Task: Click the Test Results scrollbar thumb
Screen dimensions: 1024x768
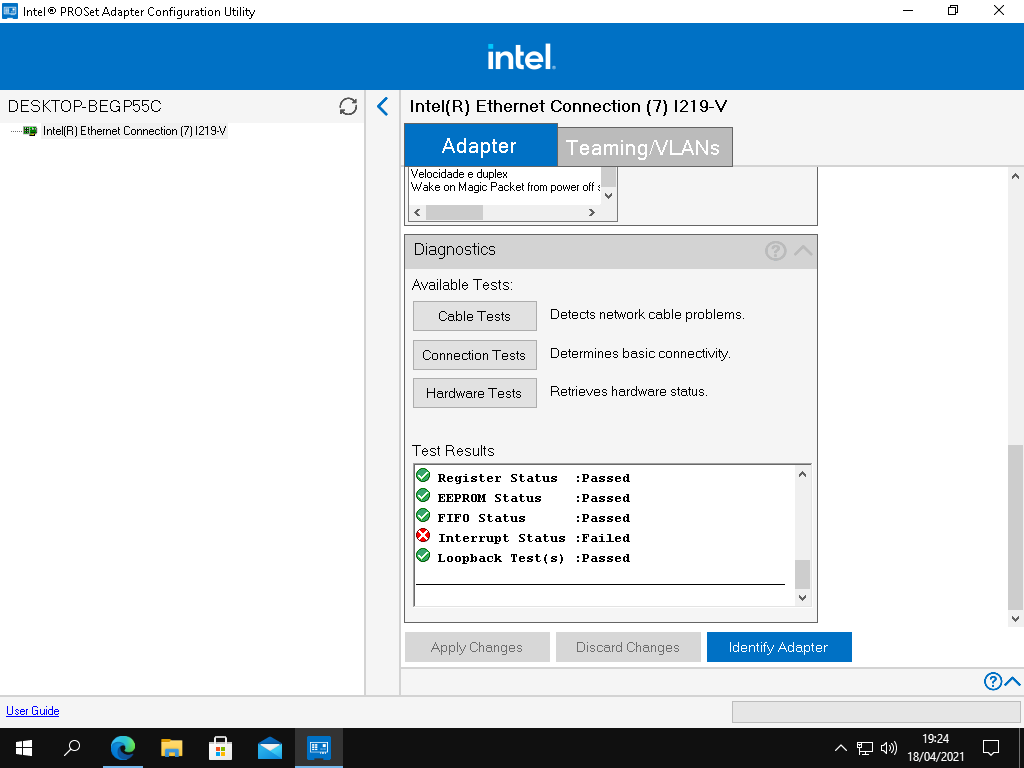Action: coord(803,574)
